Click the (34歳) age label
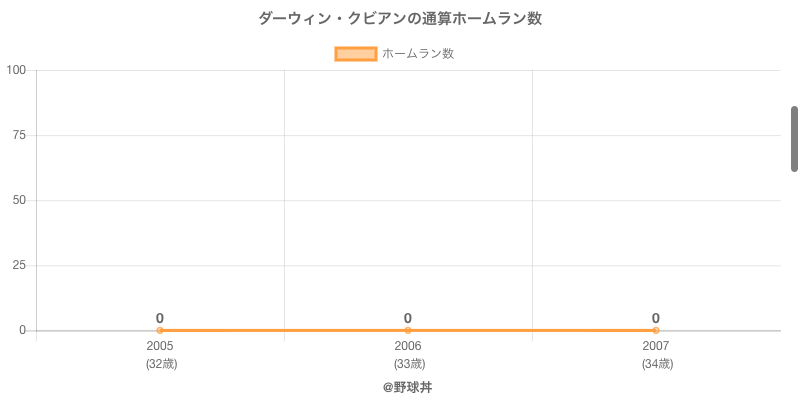This screenshot has height=400, width=800. point(657,364)
